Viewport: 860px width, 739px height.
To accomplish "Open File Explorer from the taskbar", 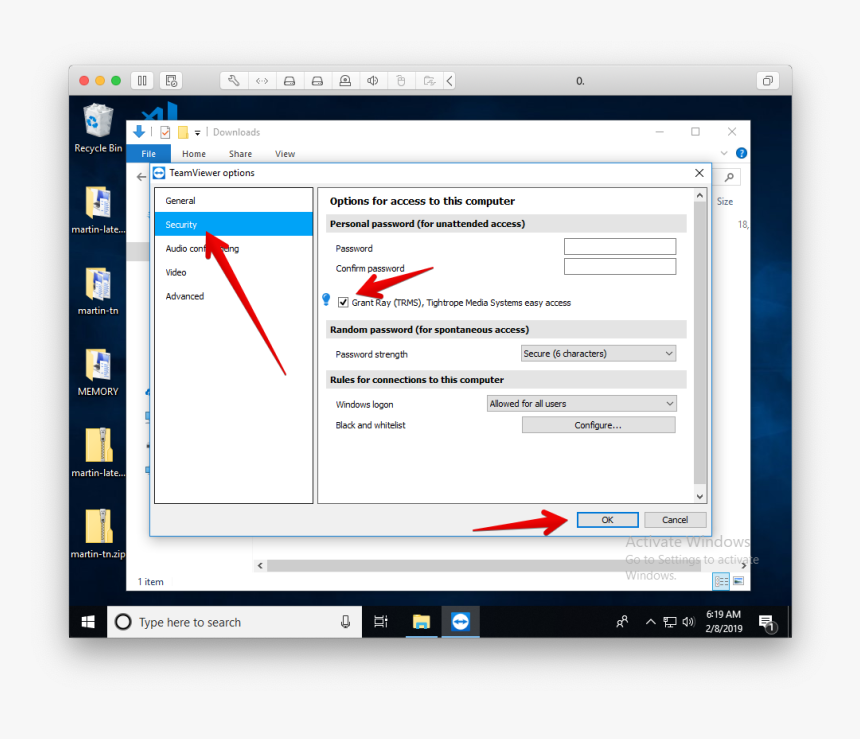I will tap(421, 622).
